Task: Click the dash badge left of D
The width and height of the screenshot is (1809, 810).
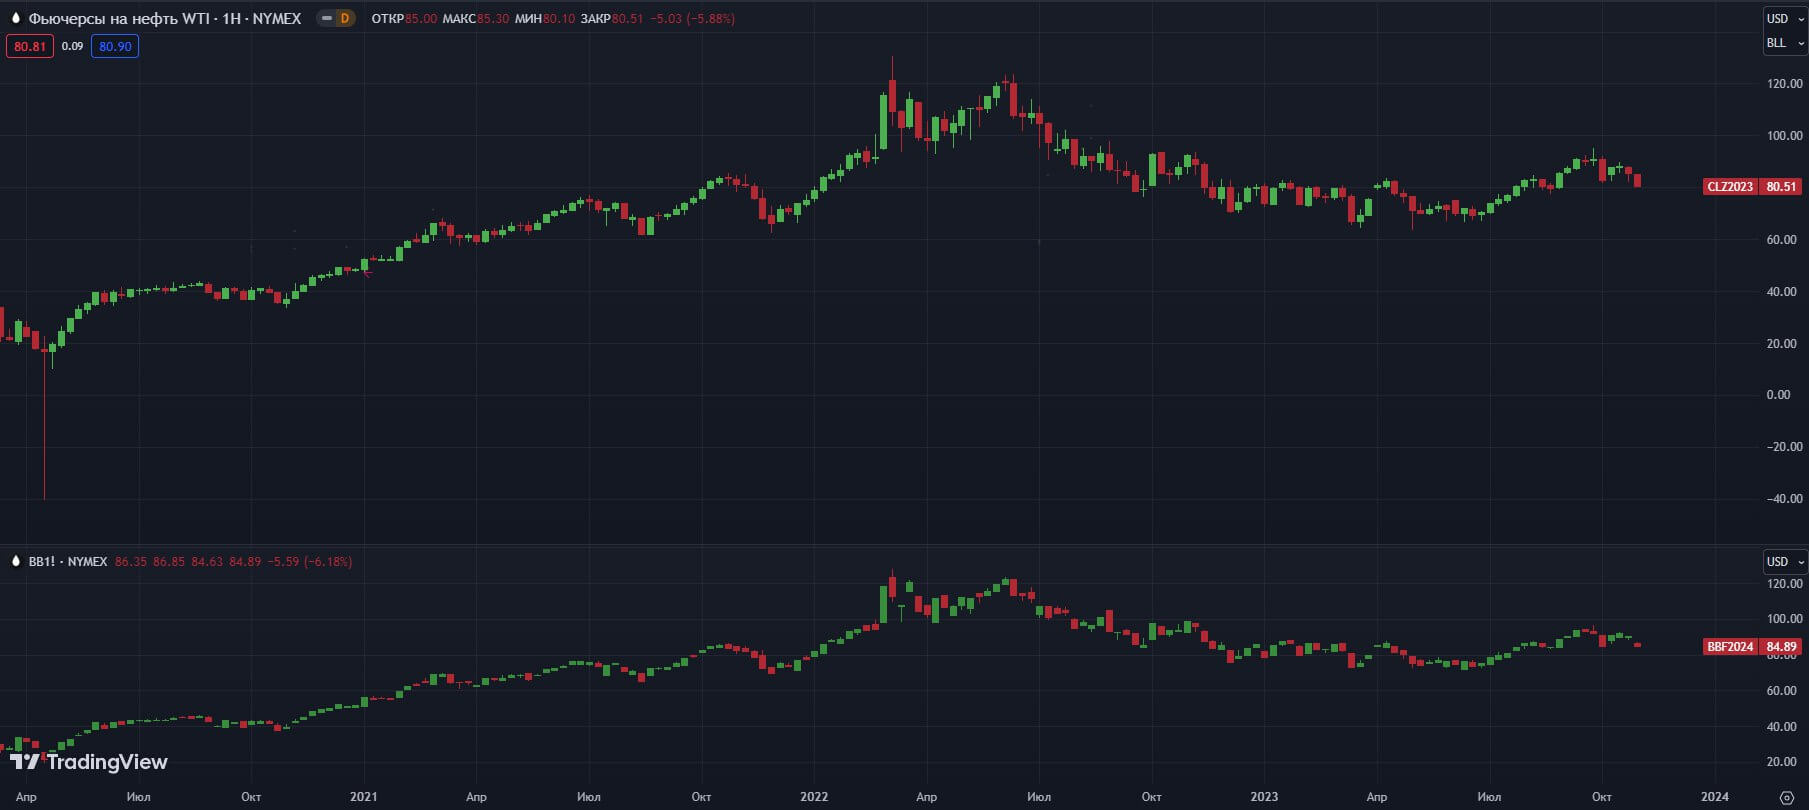Action: point(326,18)
